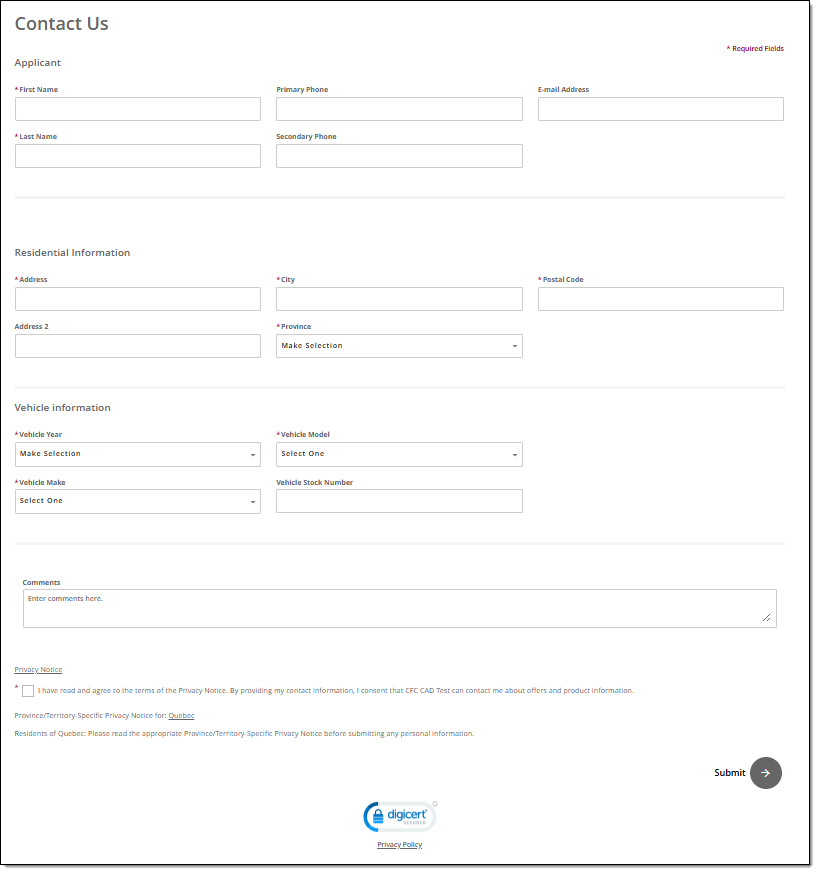The height and width of the screenshot is (872, 817).
Task: Open the Province dropdown
Action: 399,346
